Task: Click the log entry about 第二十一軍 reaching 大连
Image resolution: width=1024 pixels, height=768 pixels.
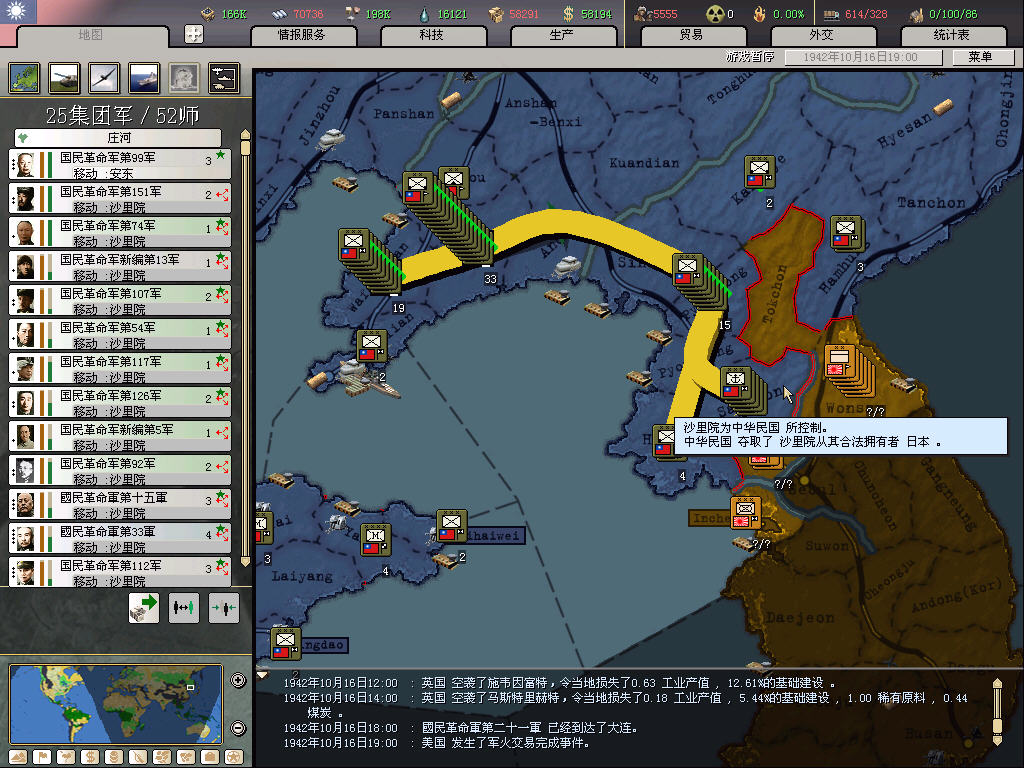Action: (x=460, y=728)
